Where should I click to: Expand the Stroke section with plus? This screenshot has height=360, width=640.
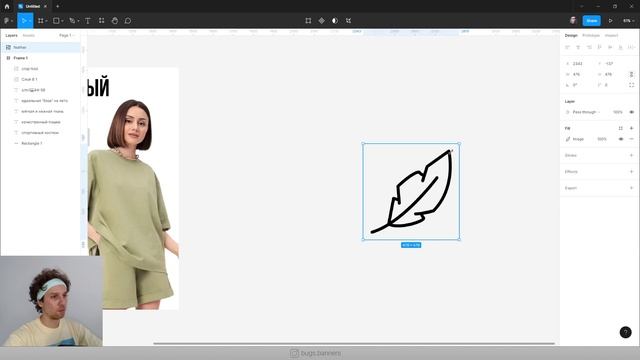pos(631,155)
